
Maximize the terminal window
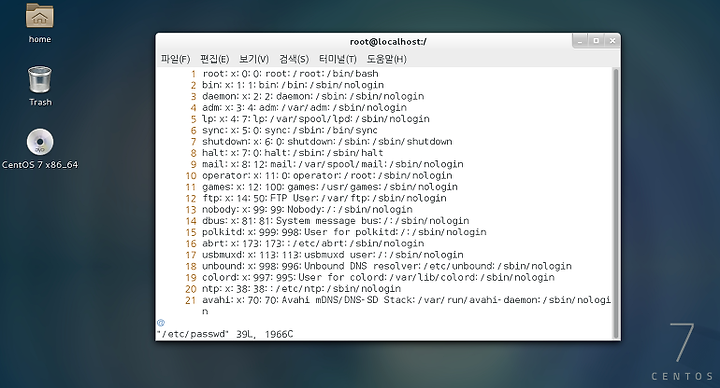coord(596,41)
